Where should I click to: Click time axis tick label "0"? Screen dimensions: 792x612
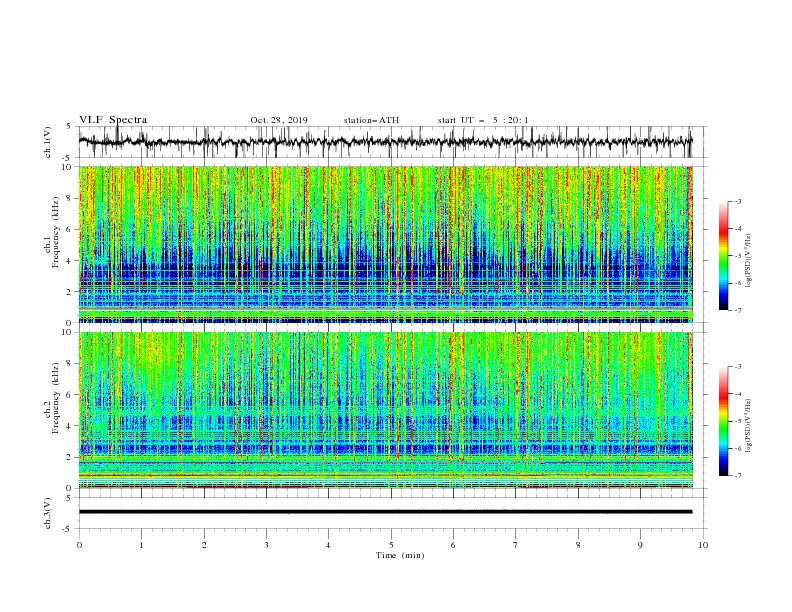pyautogui.click(x=79, y=545)
